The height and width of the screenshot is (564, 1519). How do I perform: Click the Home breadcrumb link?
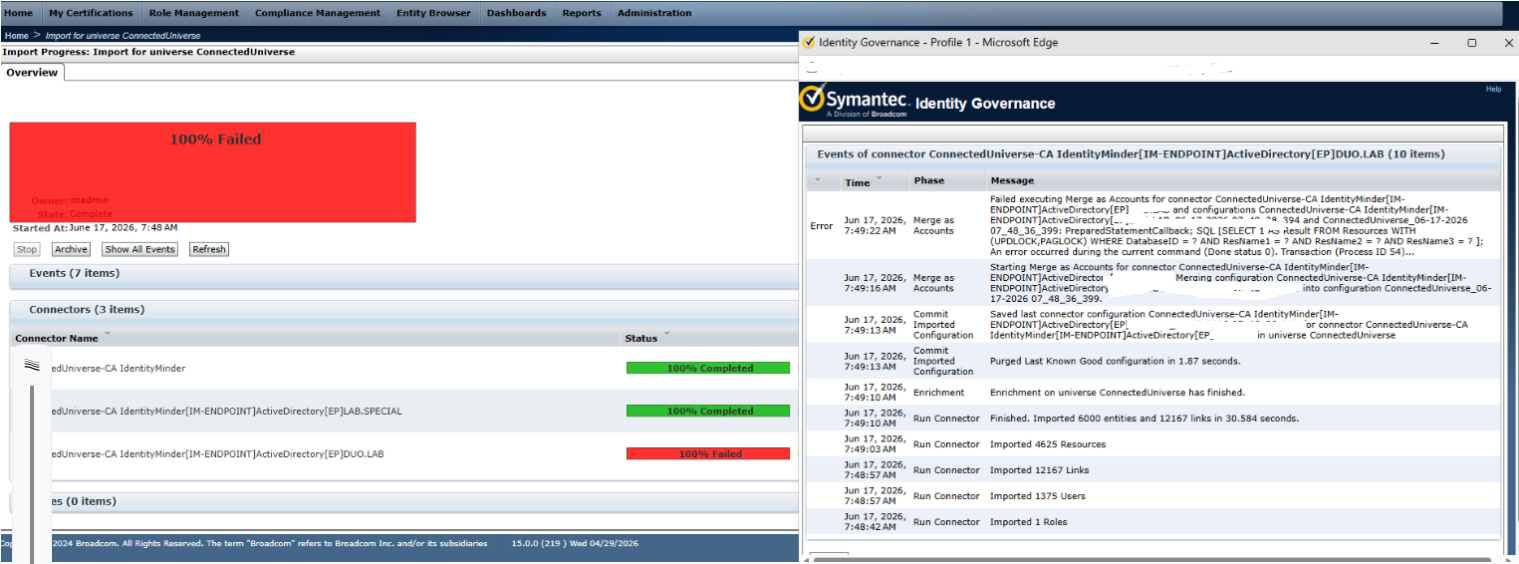point(16,36)
